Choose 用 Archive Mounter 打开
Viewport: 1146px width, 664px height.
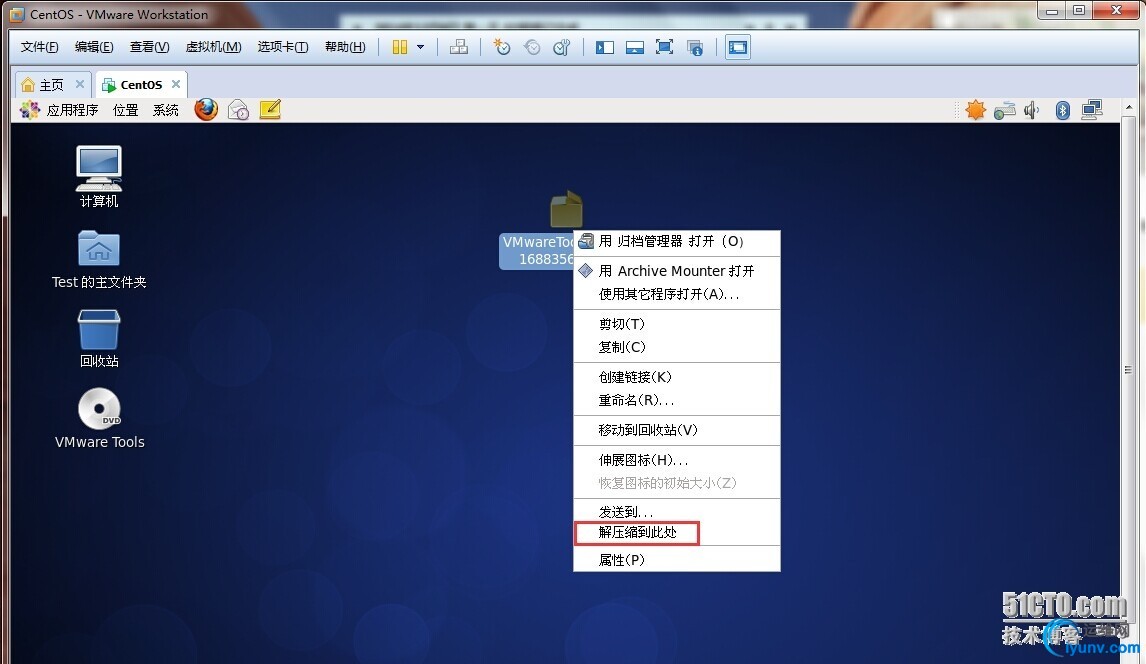click(677, 271)
